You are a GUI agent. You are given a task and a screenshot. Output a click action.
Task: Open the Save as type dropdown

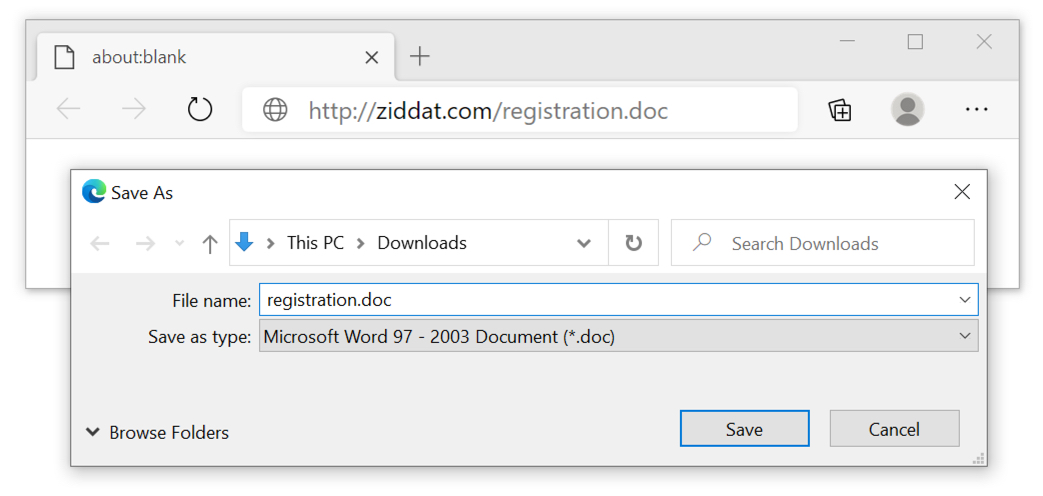coord(619,336)
